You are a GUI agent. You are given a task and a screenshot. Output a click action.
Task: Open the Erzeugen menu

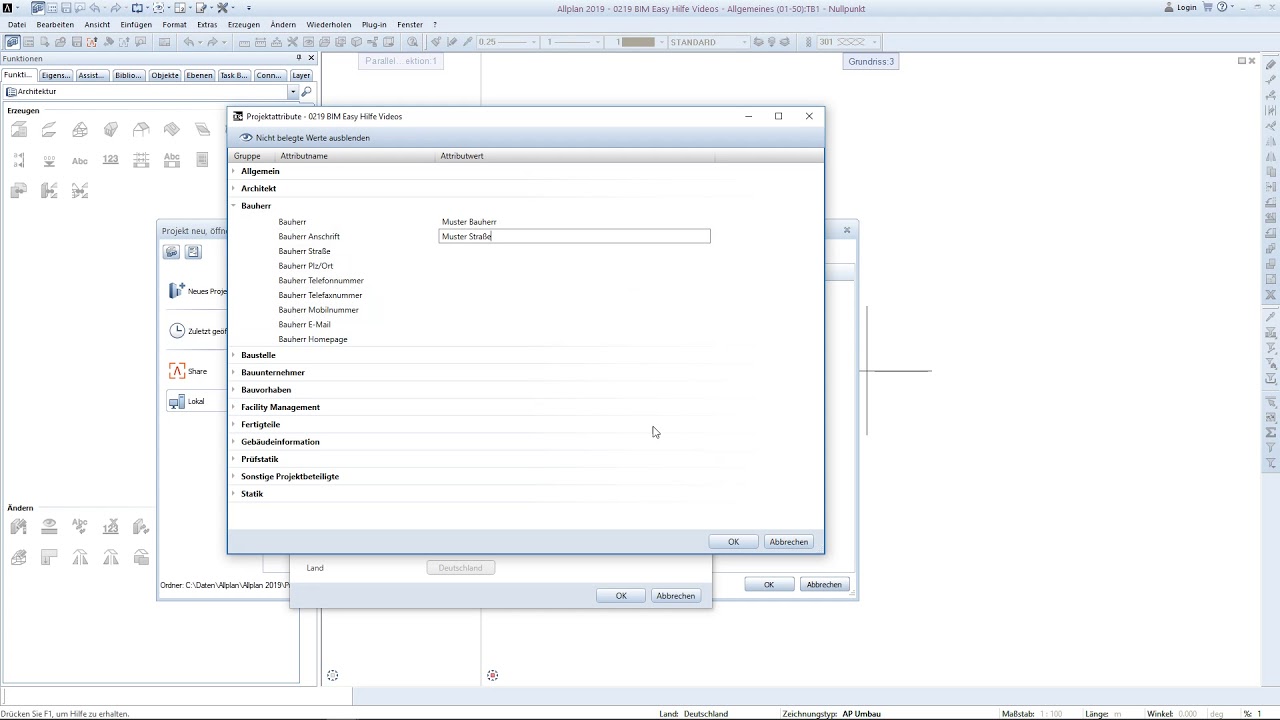[x=243, y=24]
